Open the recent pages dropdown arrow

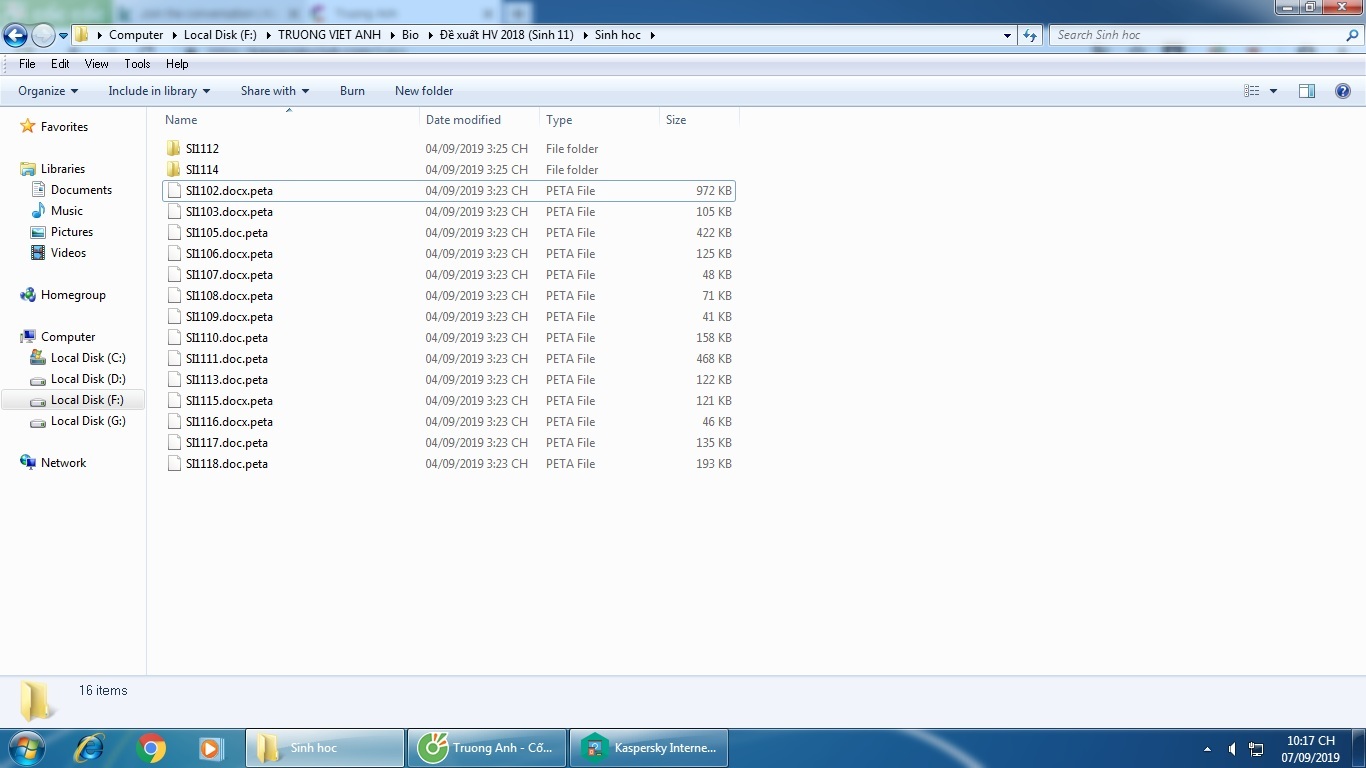coord(63,36)
